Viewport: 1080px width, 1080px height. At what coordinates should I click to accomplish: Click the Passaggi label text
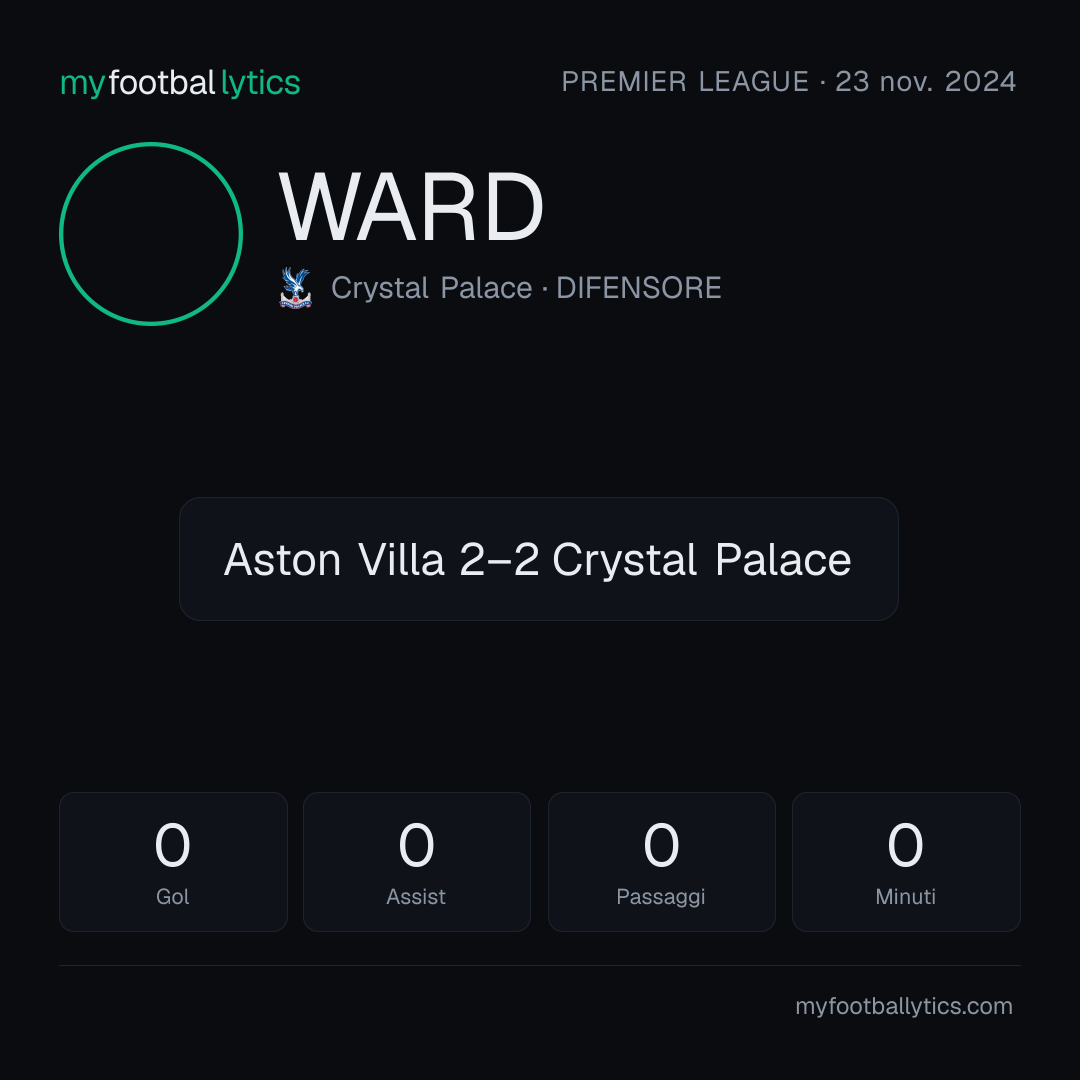661,897
